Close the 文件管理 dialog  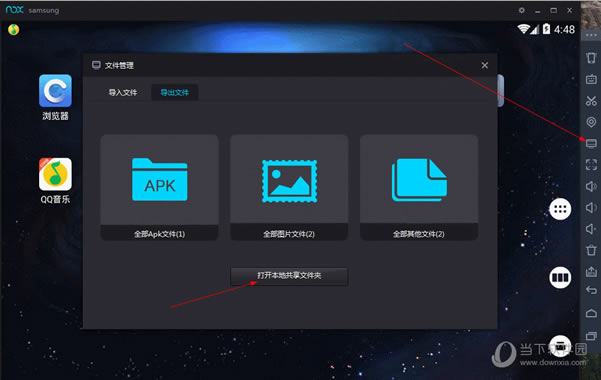click(484, 66)
